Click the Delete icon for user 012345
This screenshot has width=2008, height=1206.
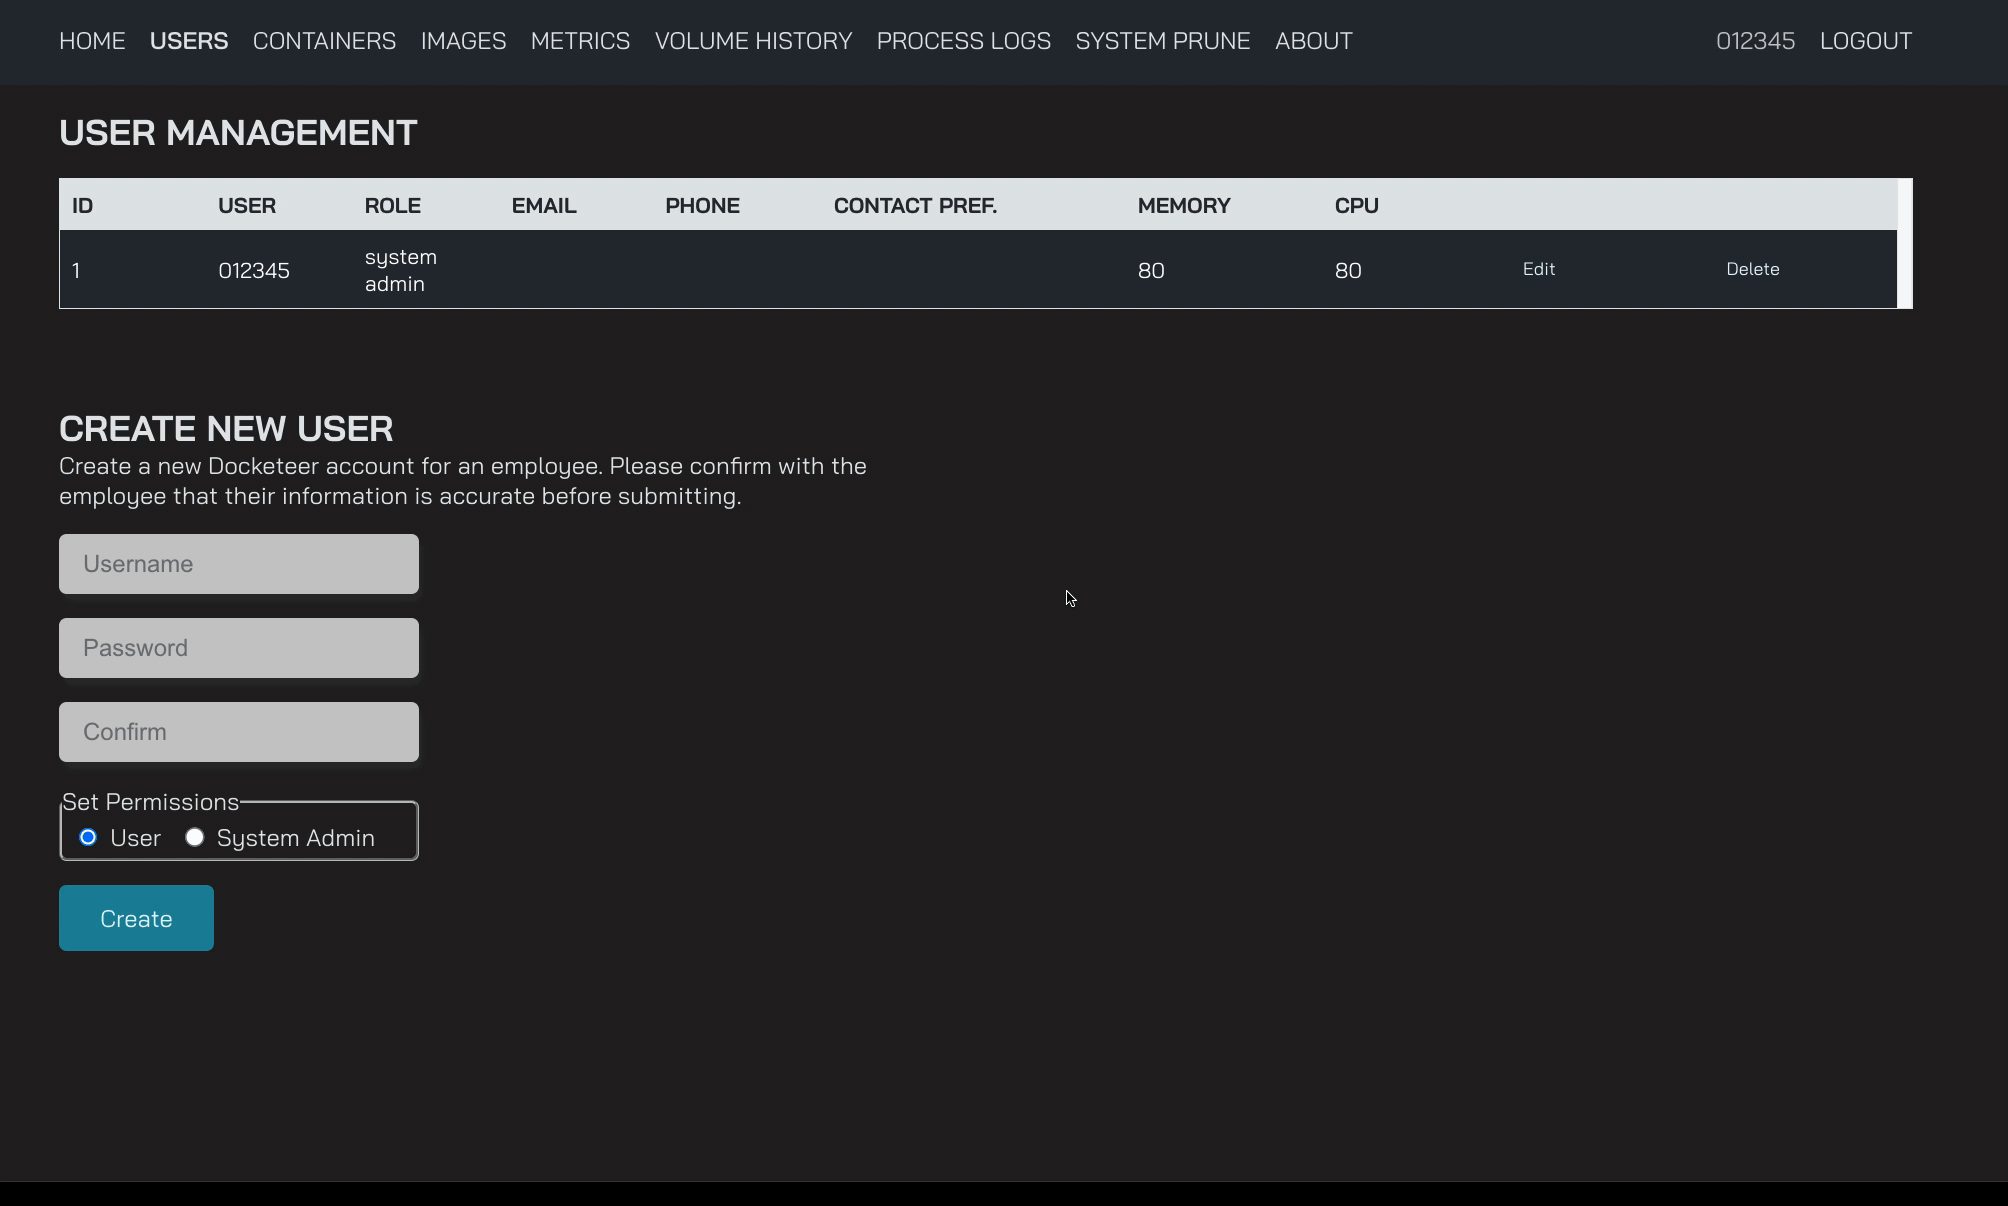point(1754,270)
